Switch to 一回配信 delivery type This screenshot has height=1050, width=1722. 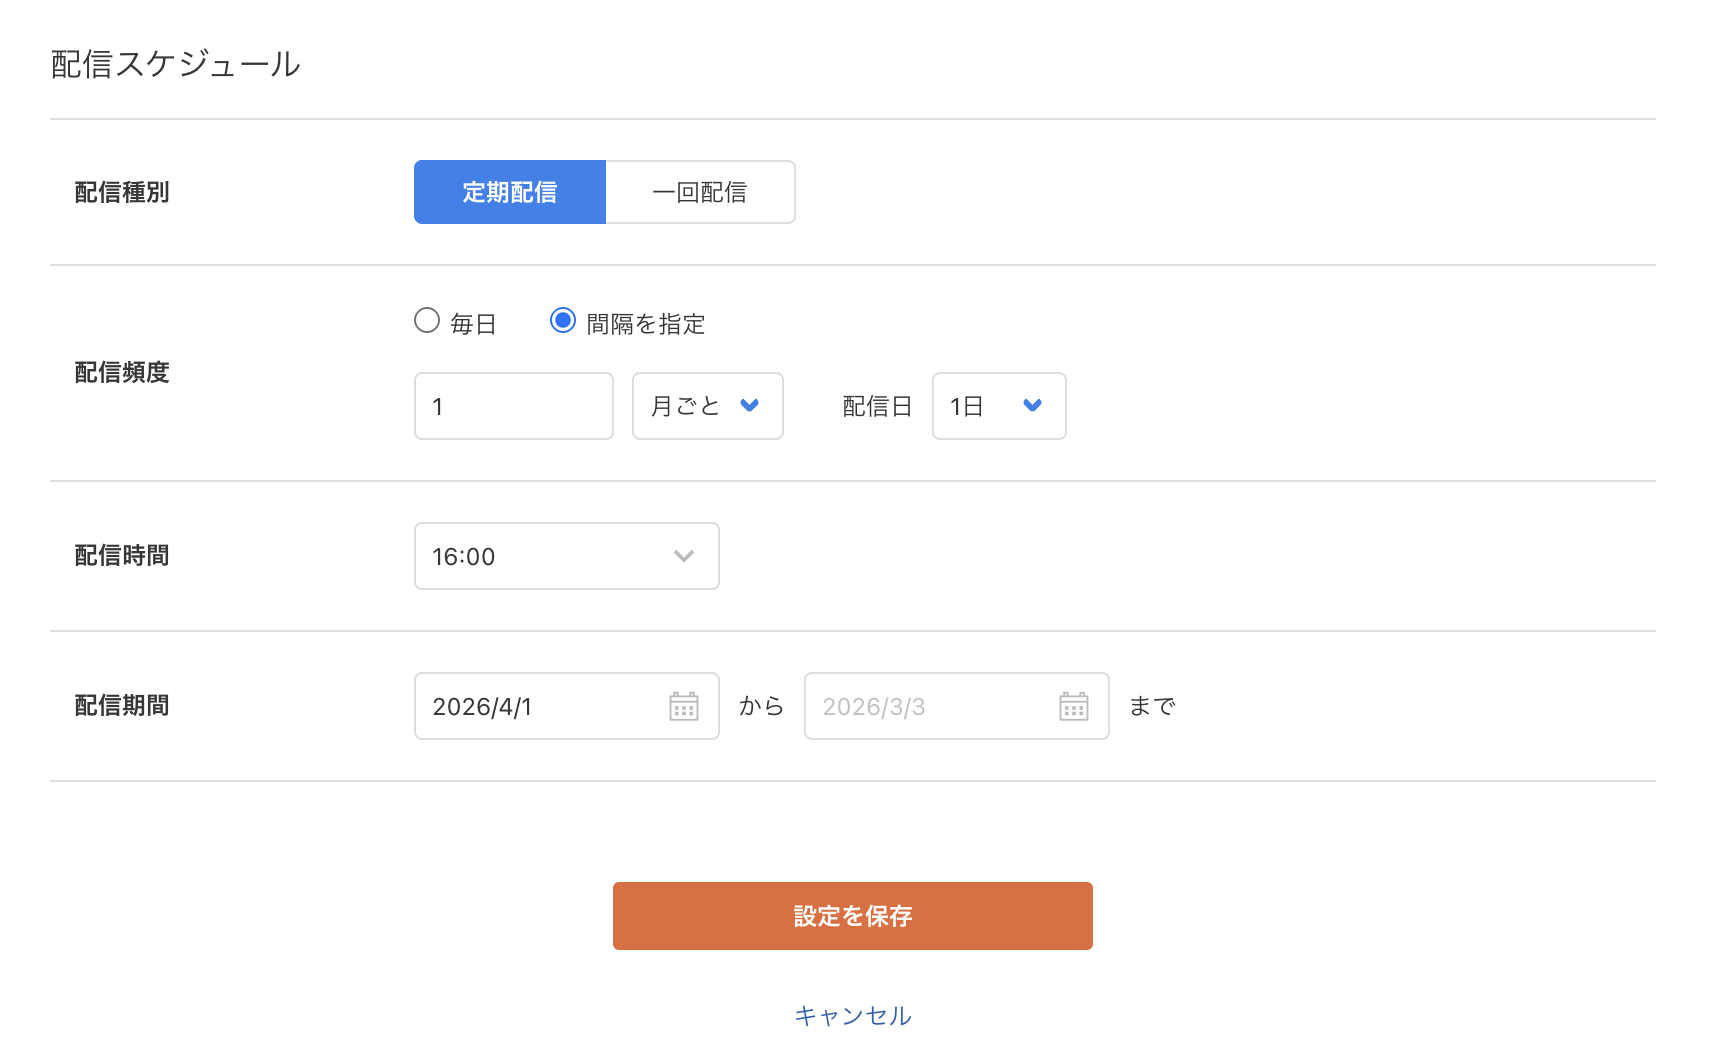click(x=700, y=192)
